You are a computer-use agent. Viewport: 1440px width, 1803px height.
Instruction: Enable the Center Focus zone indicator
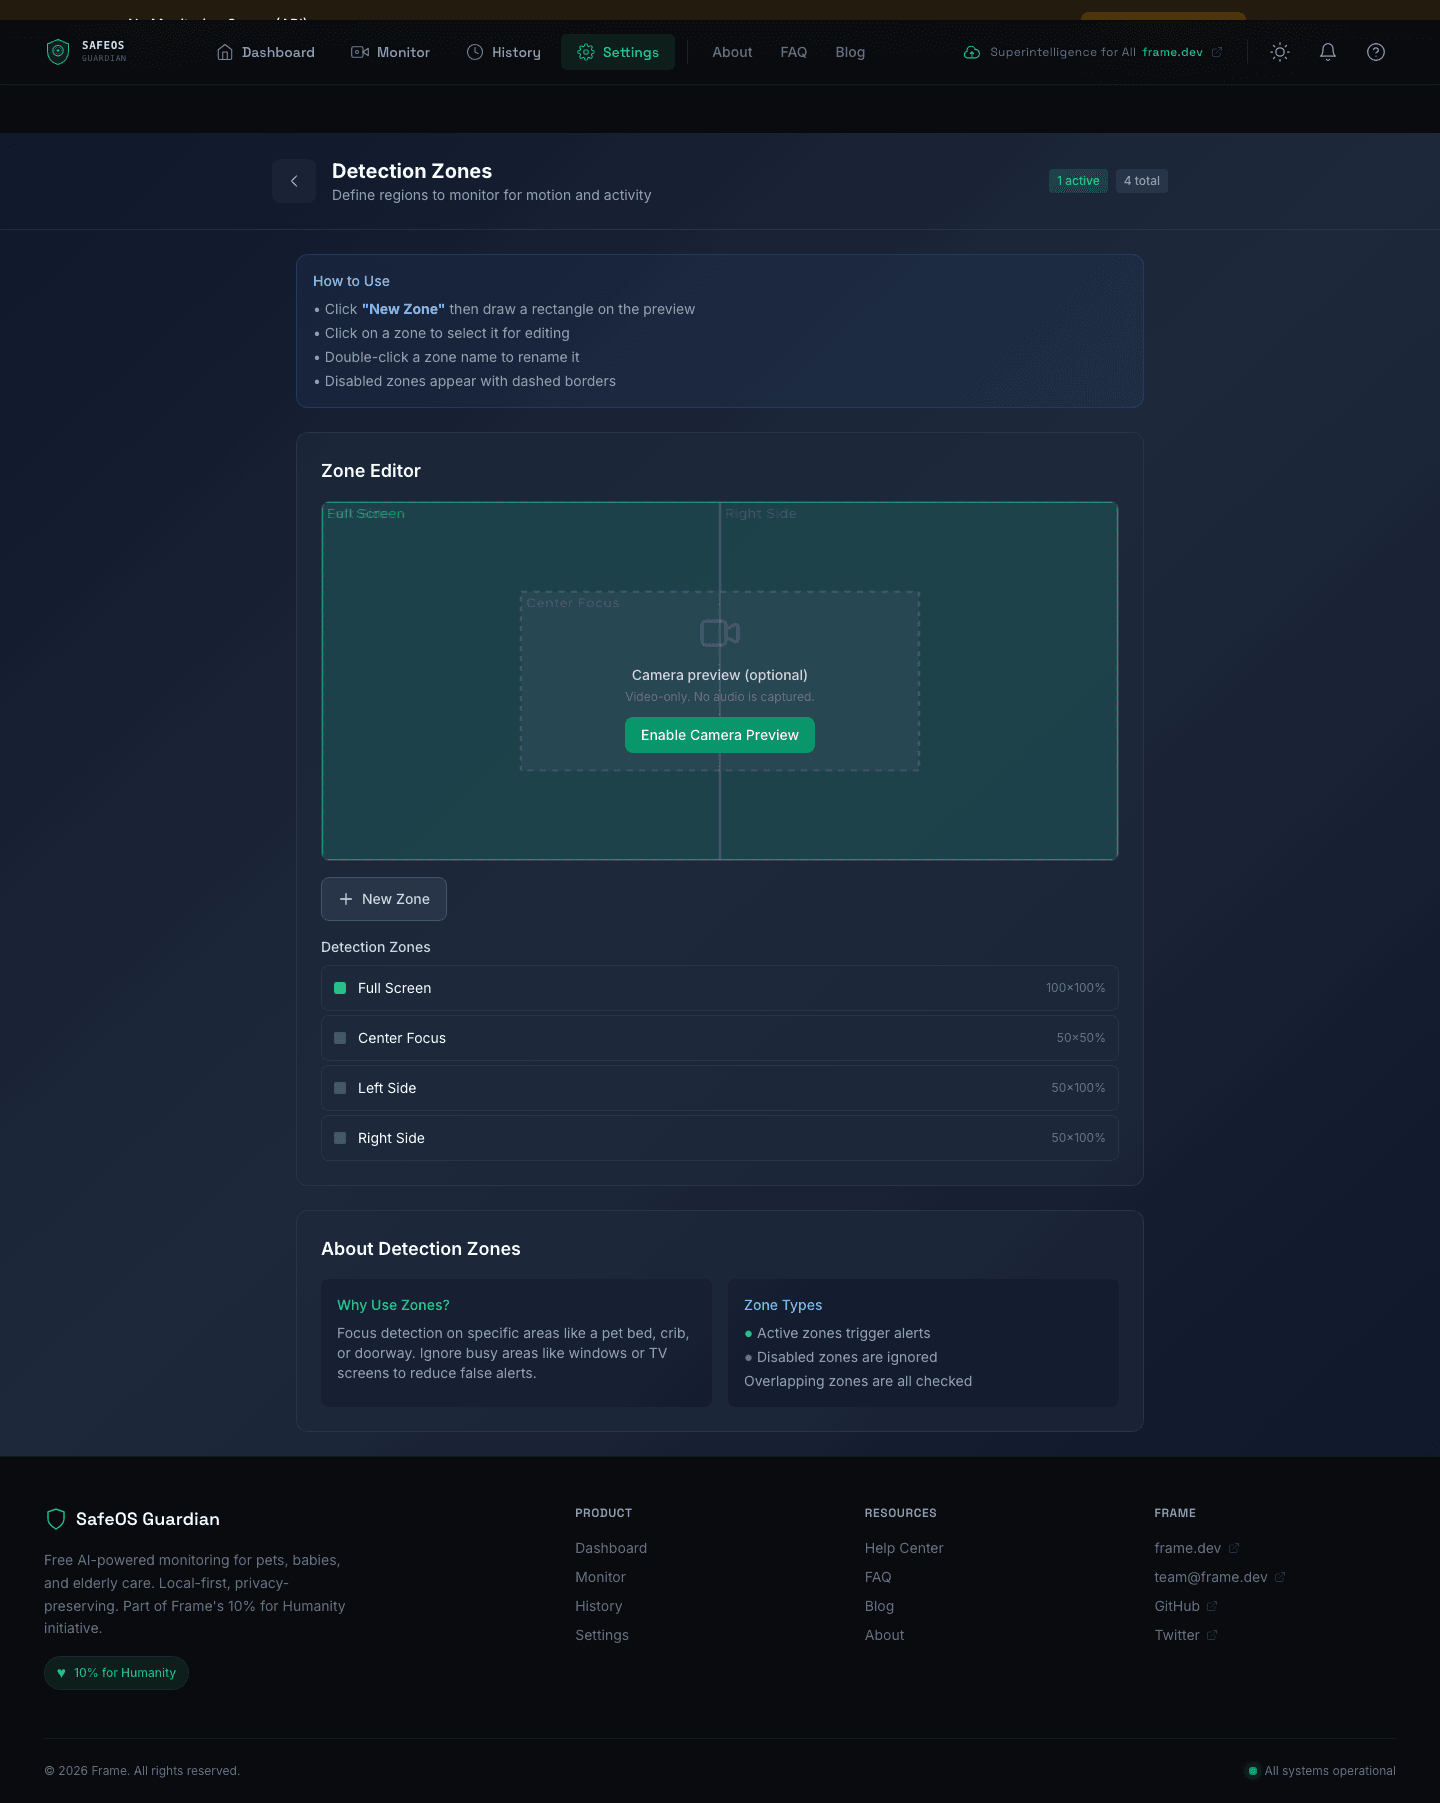tap(340, 1038)
